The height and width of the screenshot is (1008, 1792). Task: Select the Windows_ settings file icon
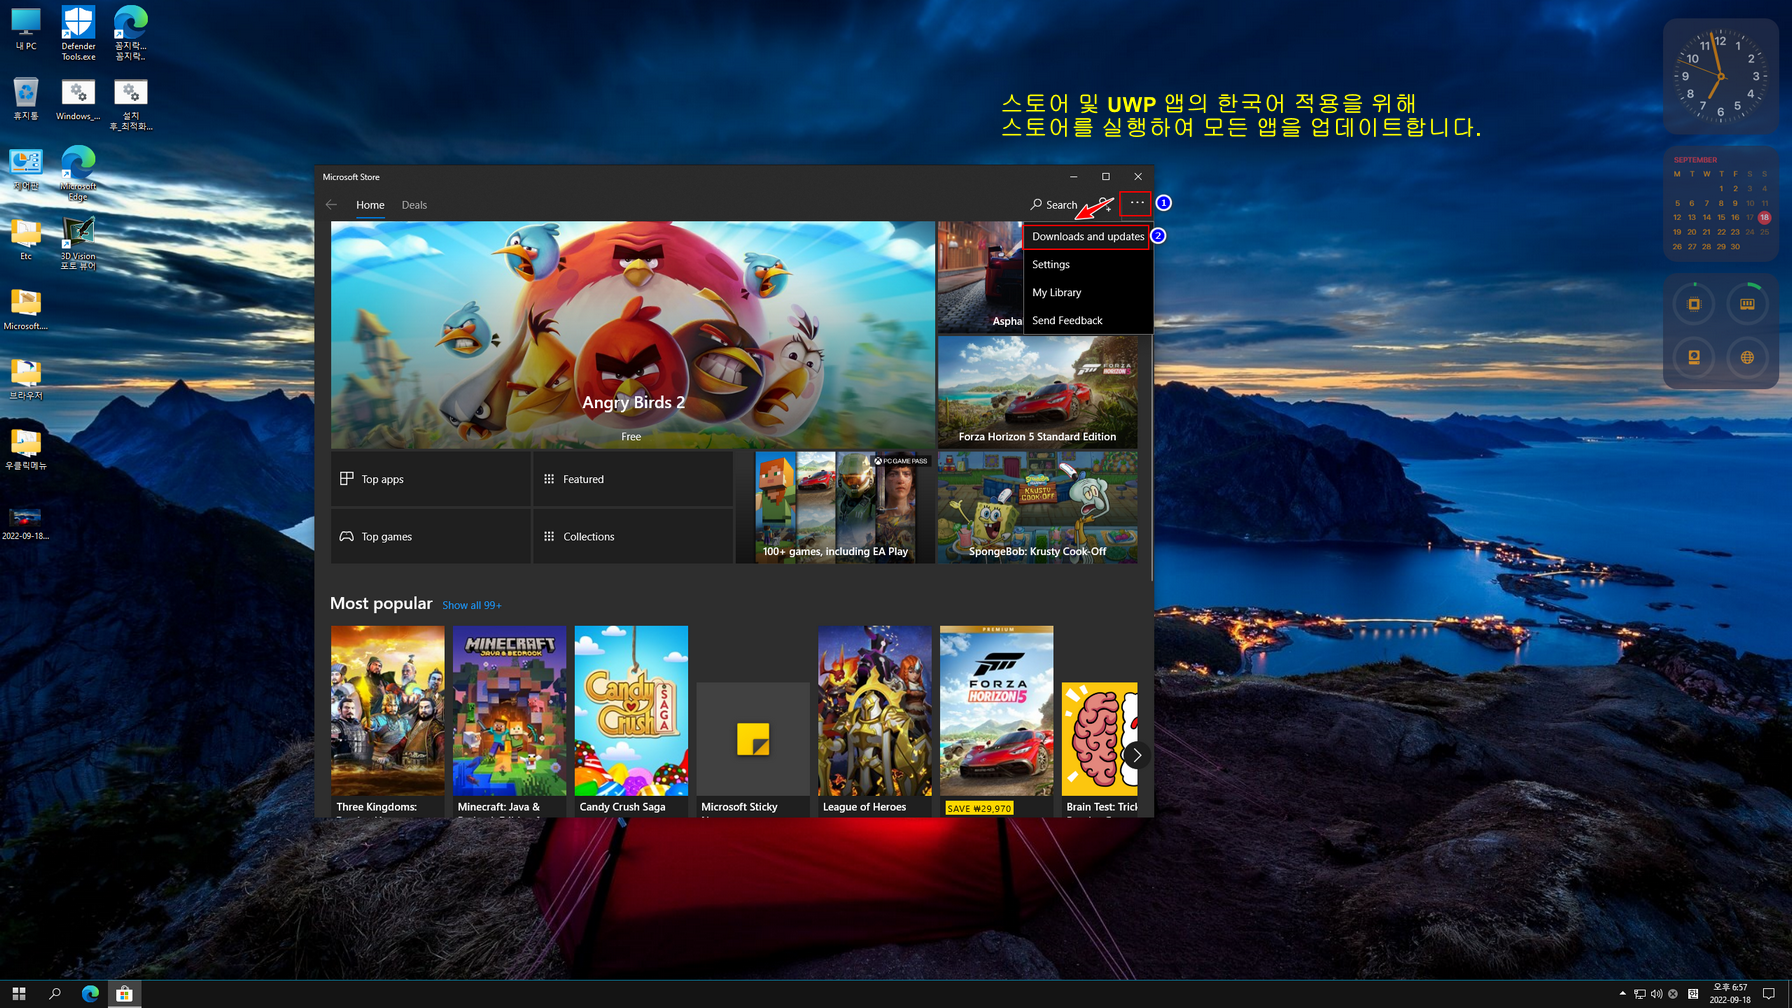[78, 100]
